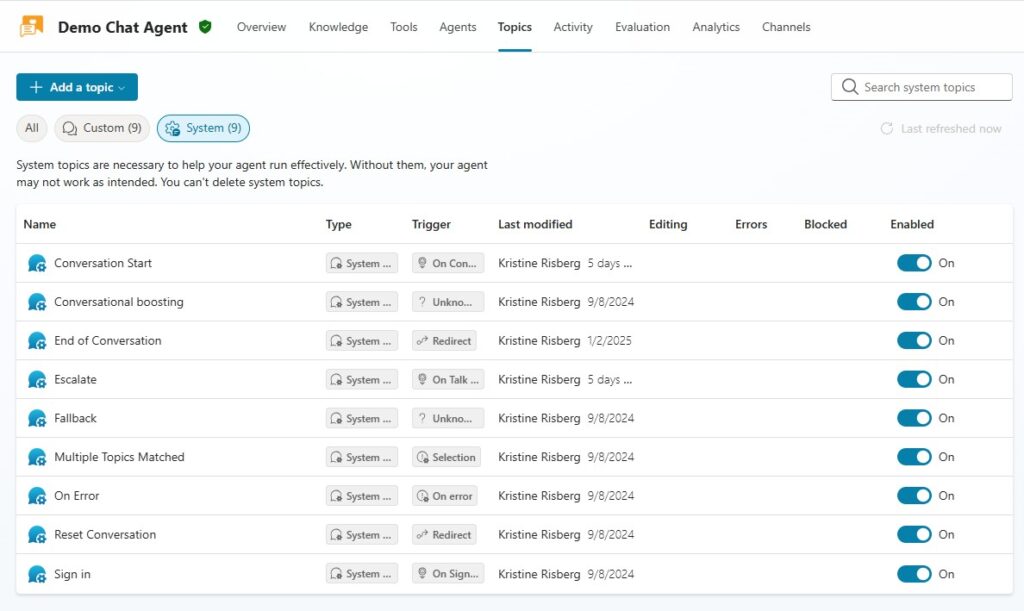Switch to the Knowledge tab
This screenshot has width=1024, height=611.
click(x=338, y=27)
